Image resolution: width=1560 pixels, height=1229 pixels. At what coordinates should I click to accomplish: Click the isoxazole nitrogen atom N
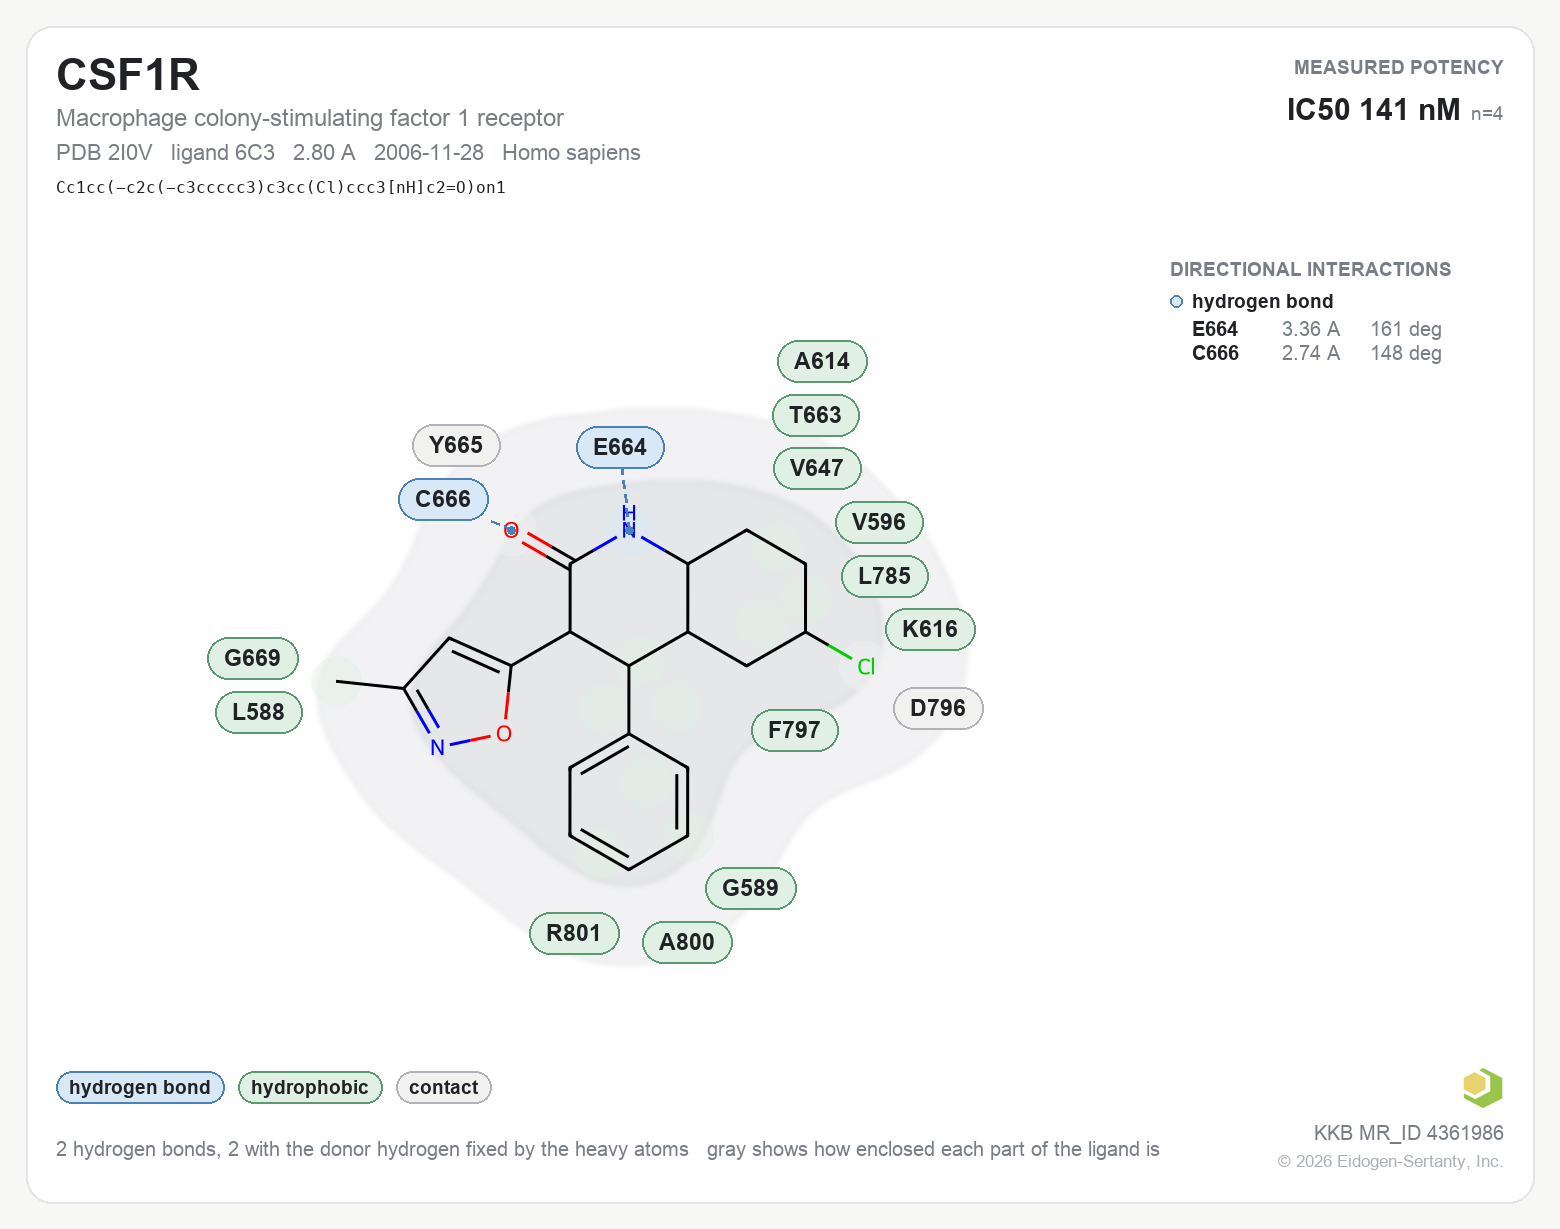coord(437,748)
